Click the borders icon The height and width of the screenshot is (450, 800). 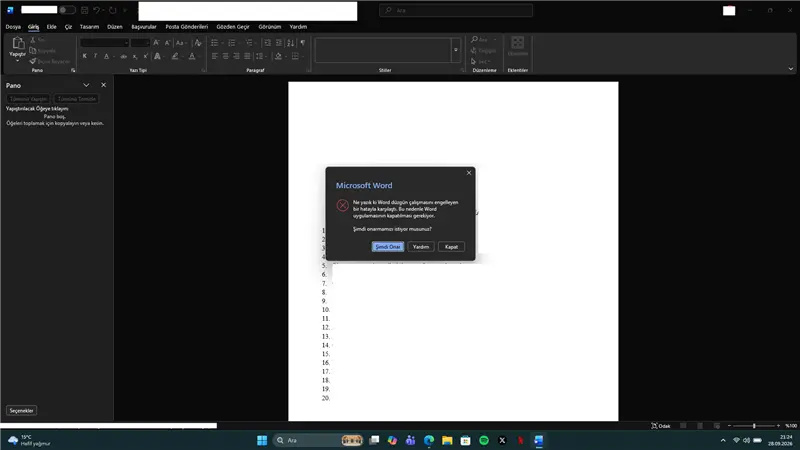295,56
